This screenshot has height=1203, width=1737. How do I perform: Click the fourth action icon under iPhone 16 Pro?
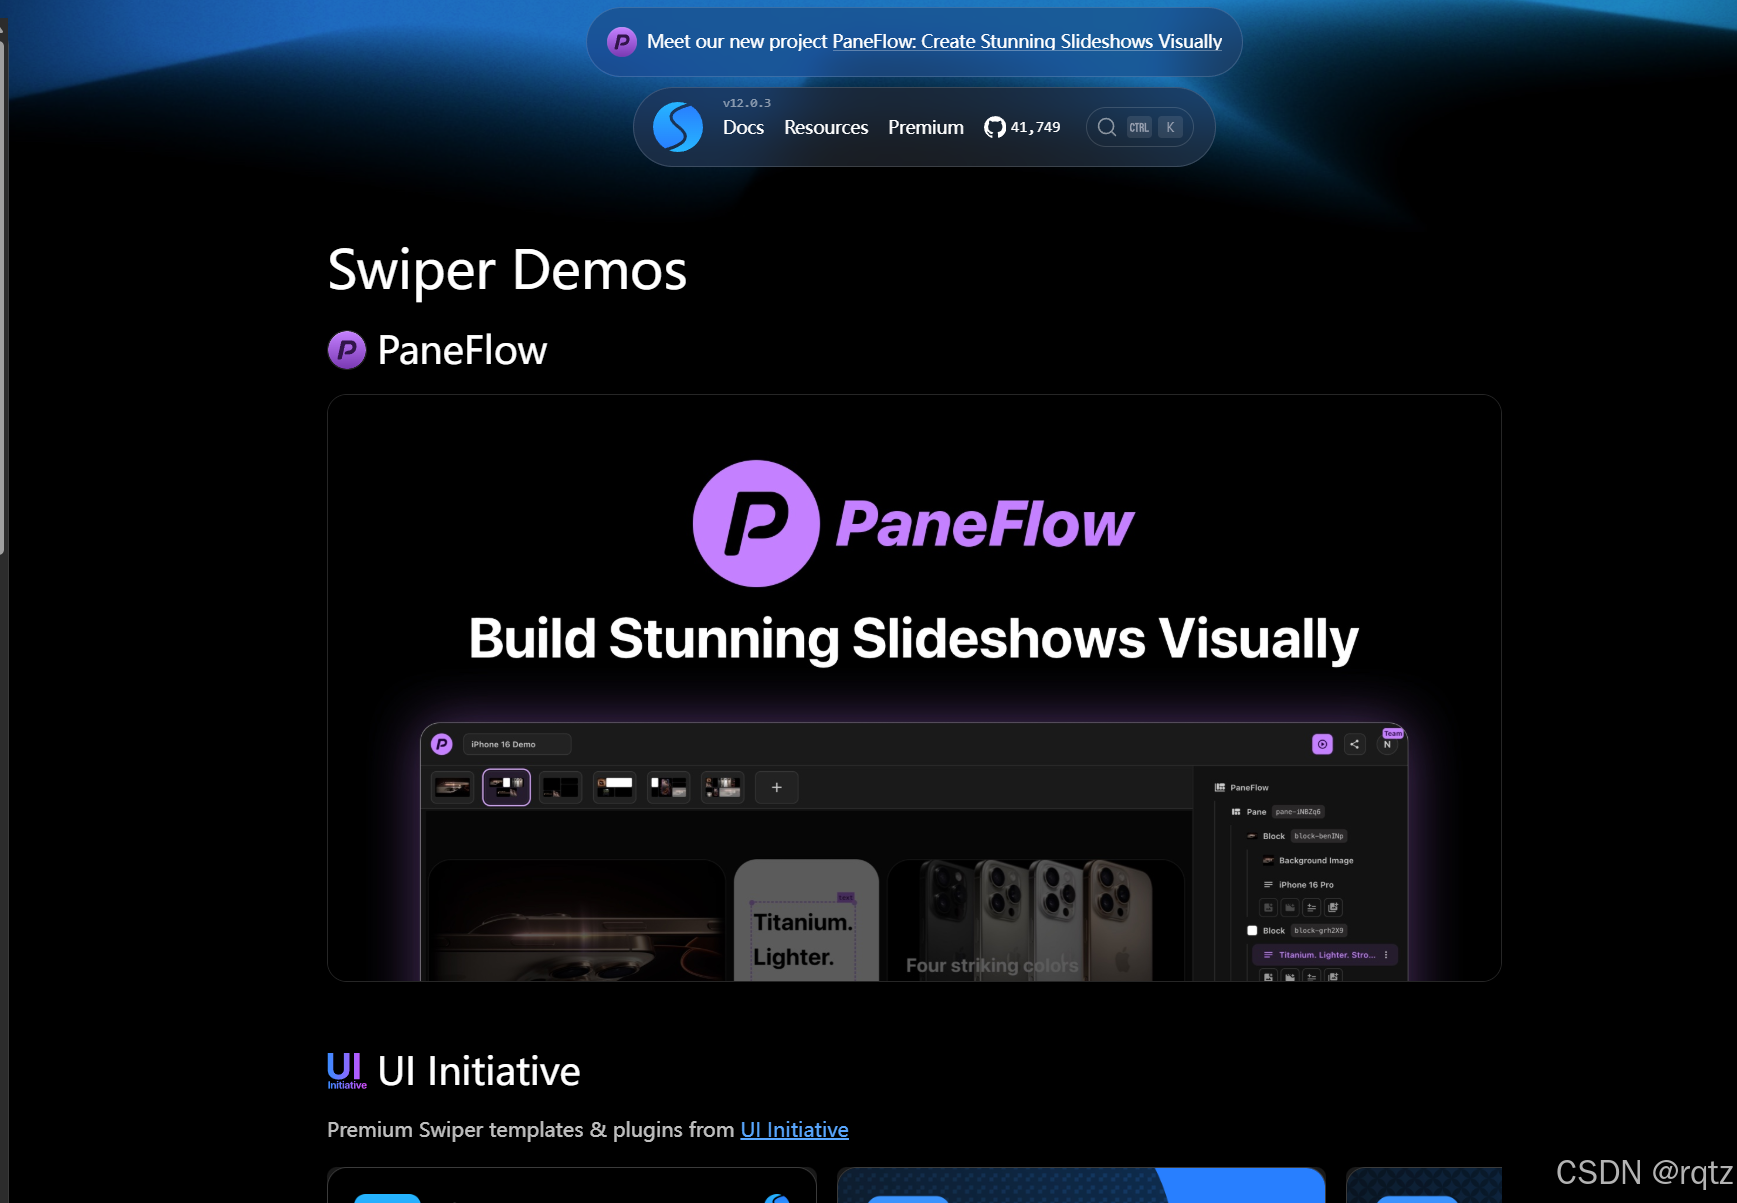(1333, 908)
